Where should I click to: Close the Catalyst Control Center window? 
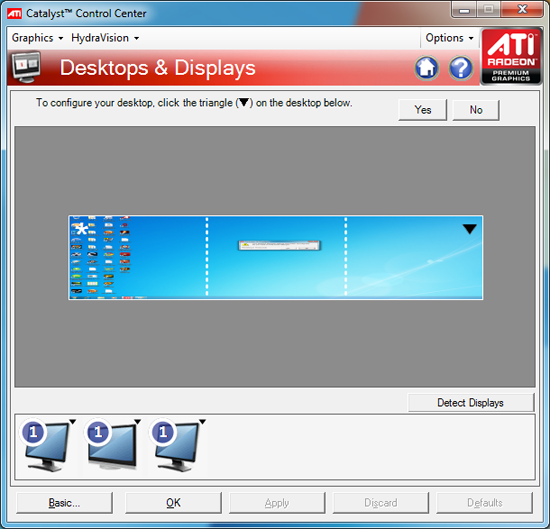523,10
